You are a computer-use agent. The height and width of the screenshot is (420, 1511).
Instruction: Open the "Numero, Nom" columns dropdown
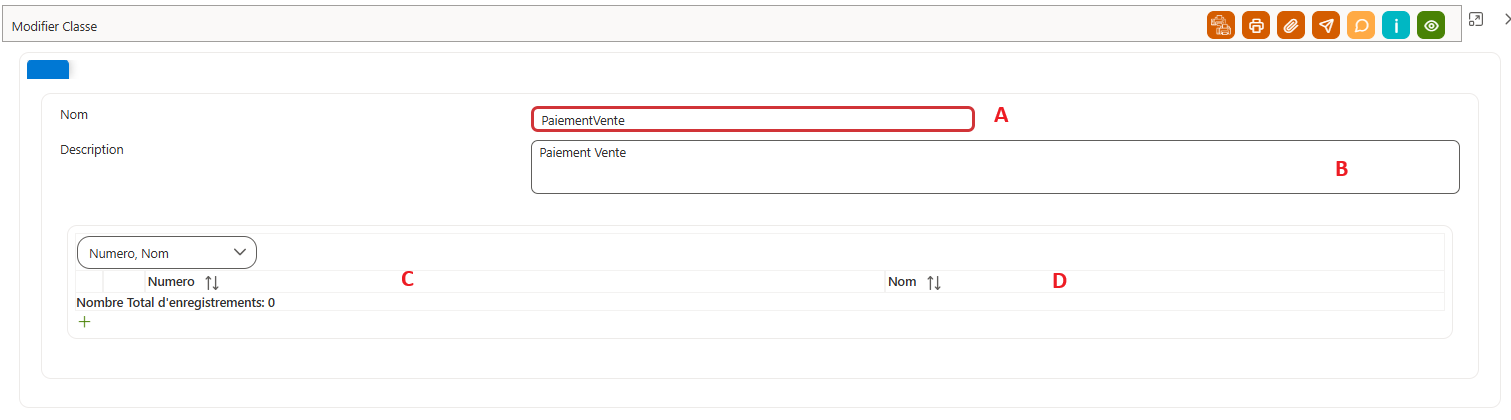[167, 252]
